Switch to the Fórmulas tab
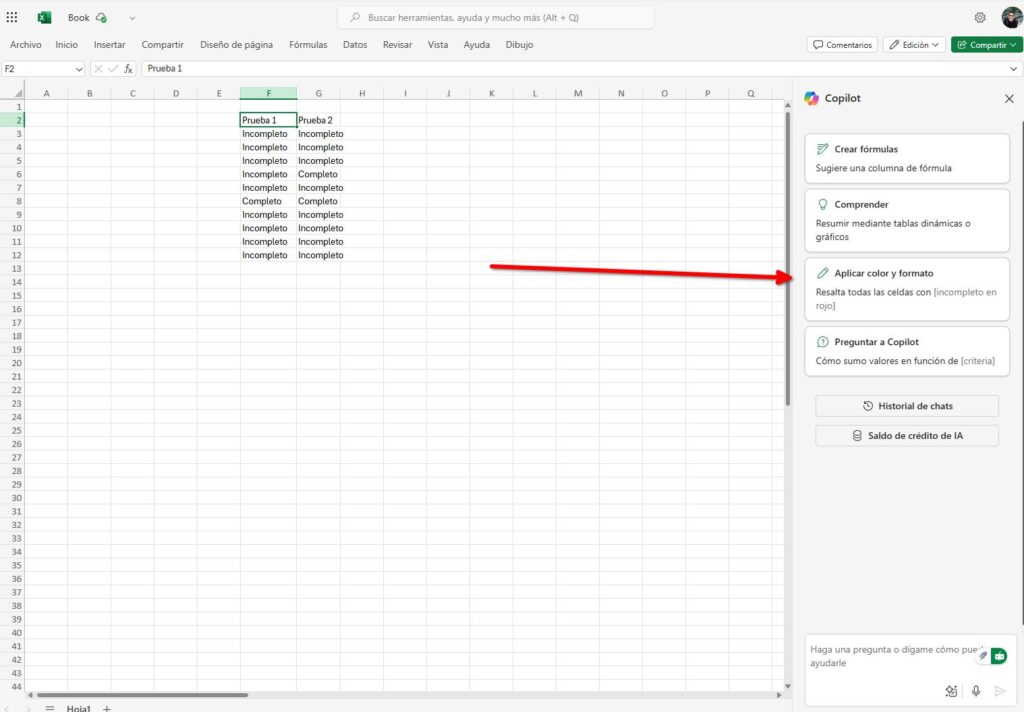1024x712 pixels. (x=308, y=44)
